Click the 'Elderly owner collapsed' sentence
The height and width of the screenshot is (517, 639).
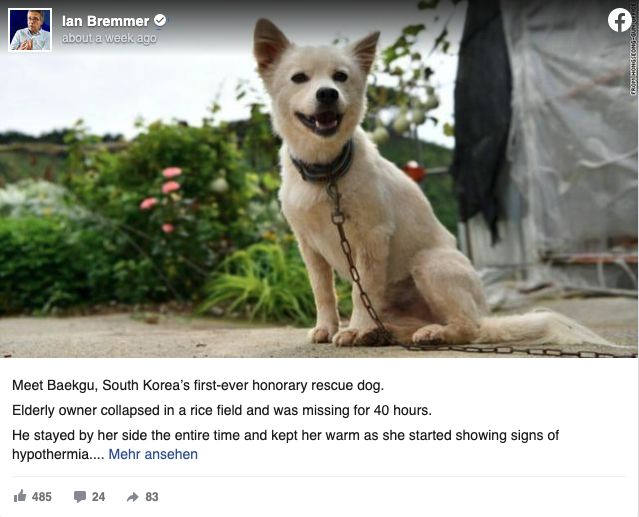pos(222,410)
